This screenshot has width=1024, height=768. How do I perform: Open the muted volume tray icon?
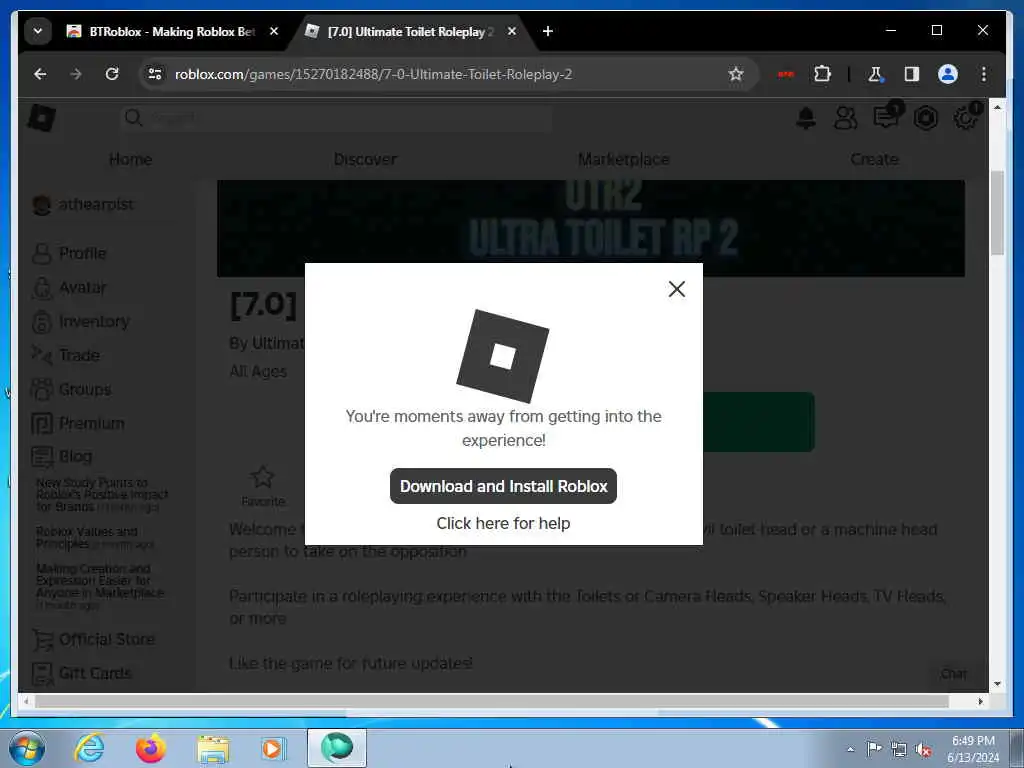(923, 750)
